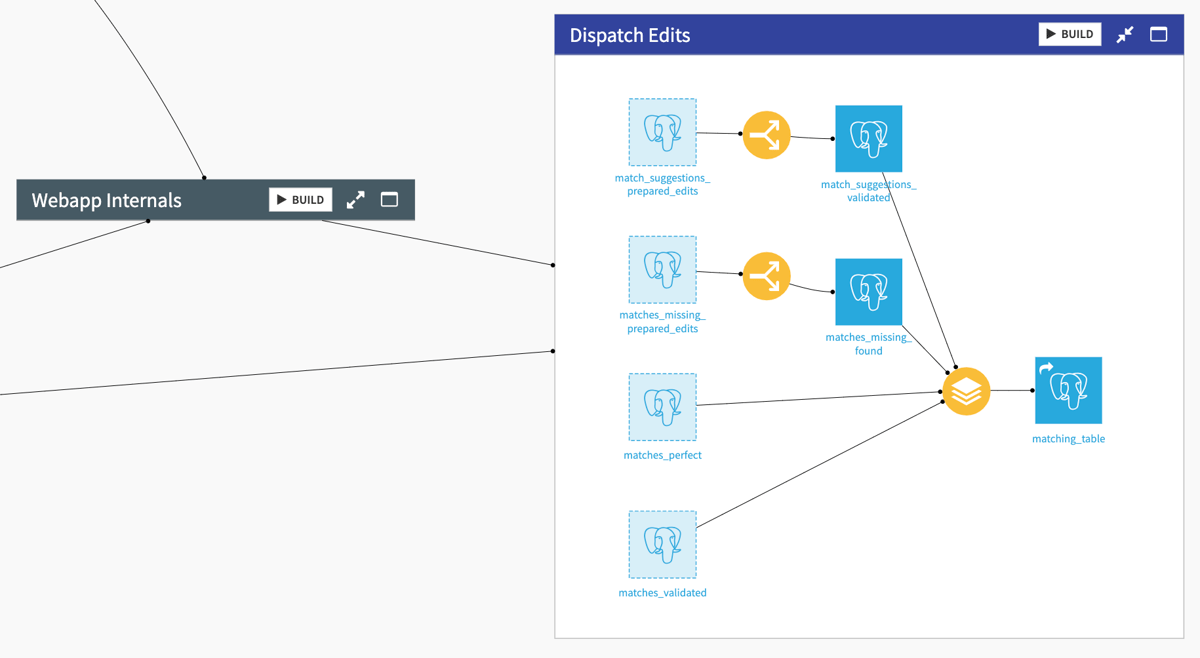Open the matching_table dataset label
This screenshot has width=1200, height=658.
point(1068,438)
